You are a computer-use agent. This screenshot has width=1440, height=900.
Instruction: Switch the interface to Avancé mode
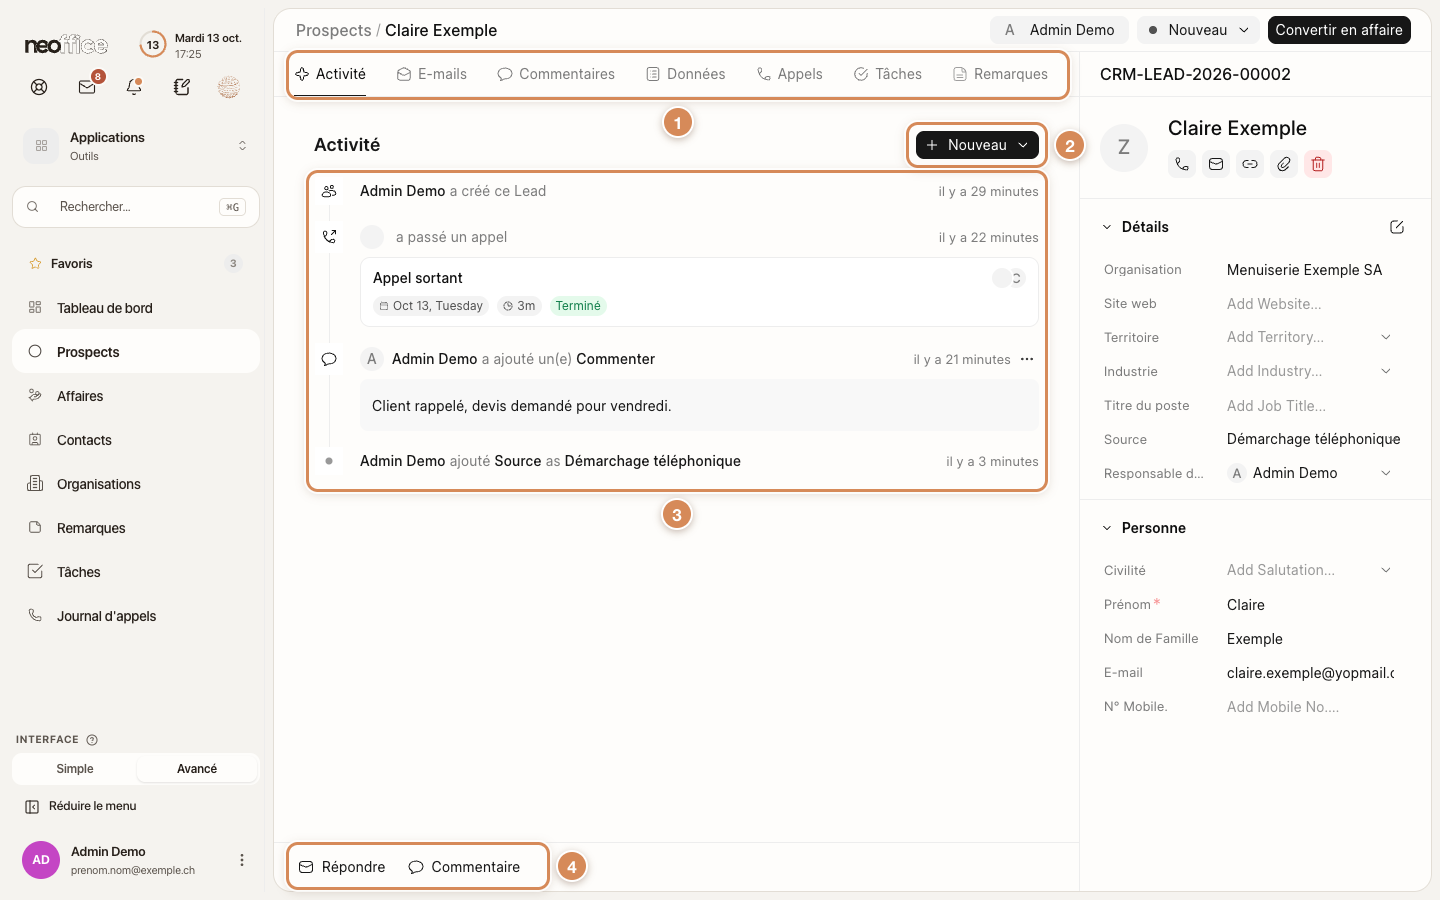(x=197, y=769)
